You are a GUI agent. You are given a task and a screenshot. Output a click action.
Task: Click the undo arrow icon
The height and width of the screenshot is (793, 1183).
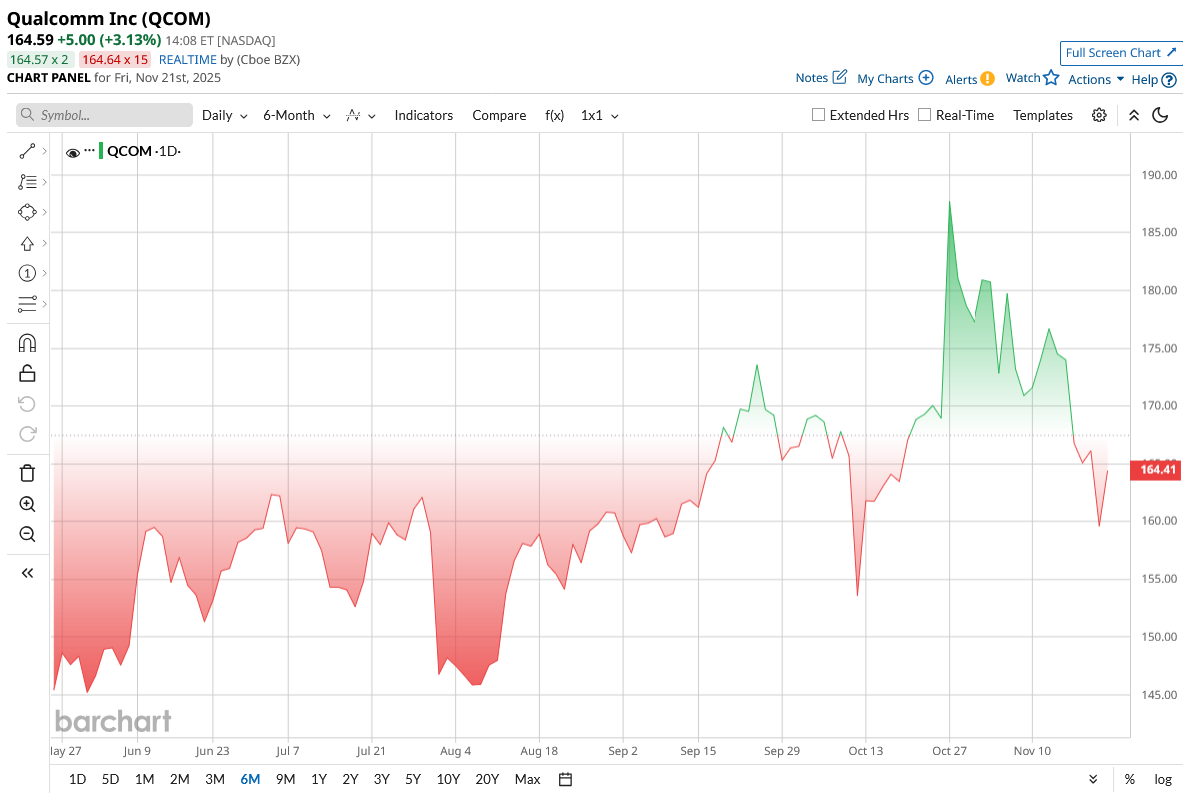[27, 404]
